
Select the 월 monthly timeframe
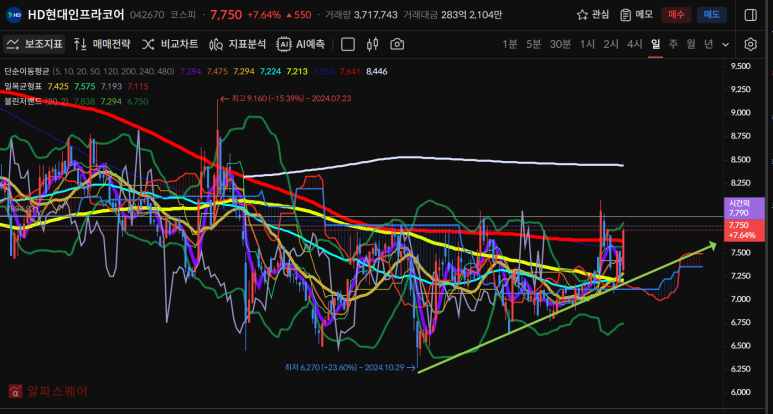pyautogui.click(x=691, y=44)
